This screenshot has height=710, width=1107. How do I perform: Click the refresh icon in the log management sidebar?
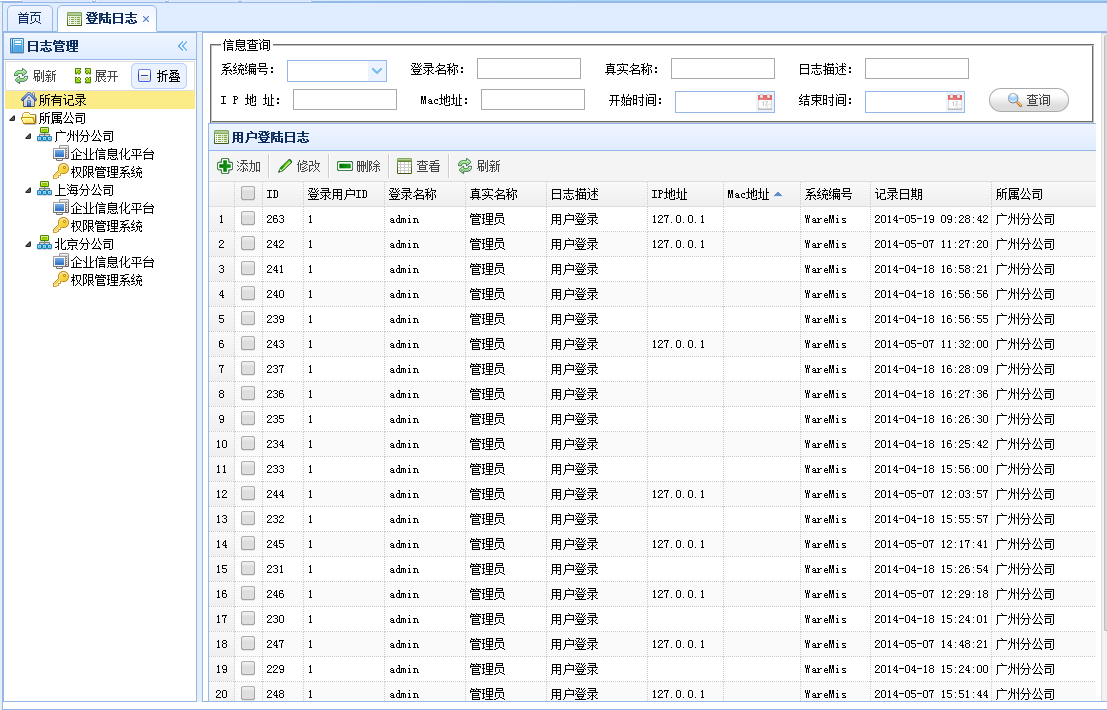[21, 76]
